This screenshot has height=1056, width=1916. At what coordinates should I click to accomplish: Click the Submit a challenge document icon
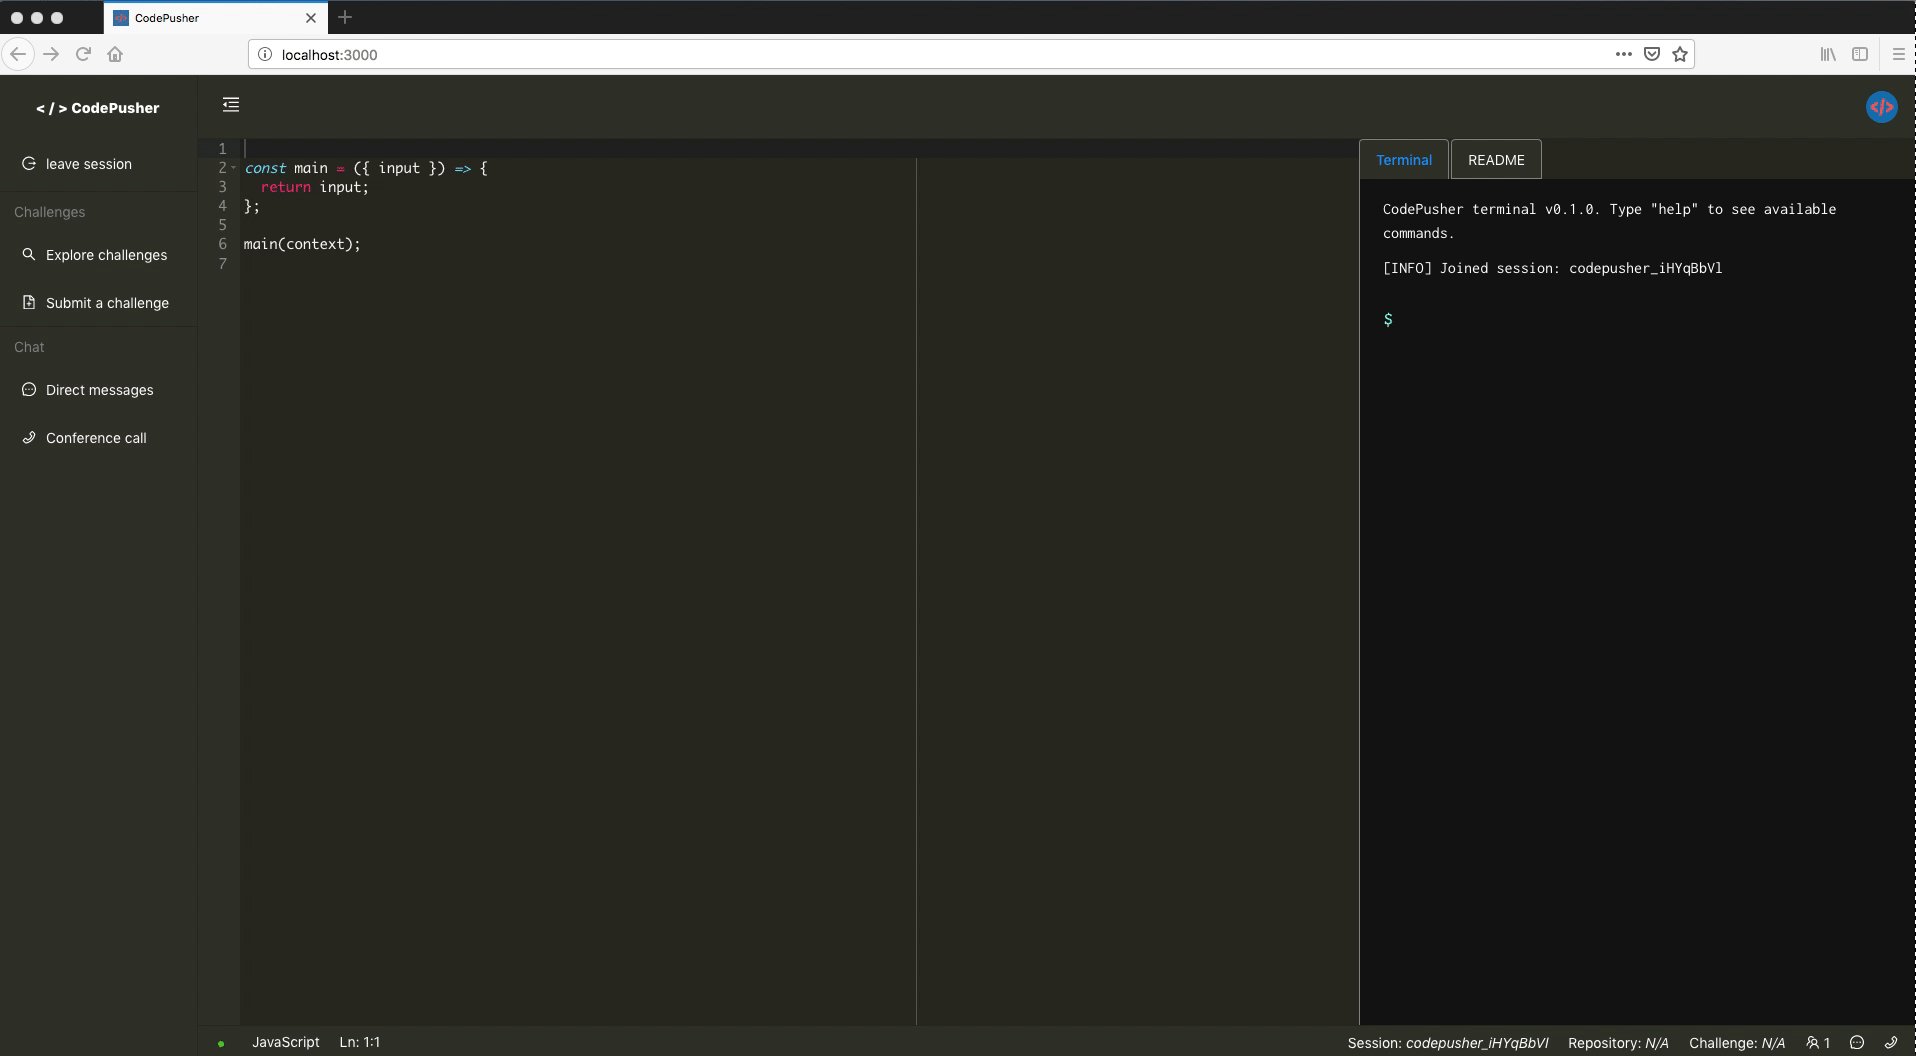(x=29, y=302)
